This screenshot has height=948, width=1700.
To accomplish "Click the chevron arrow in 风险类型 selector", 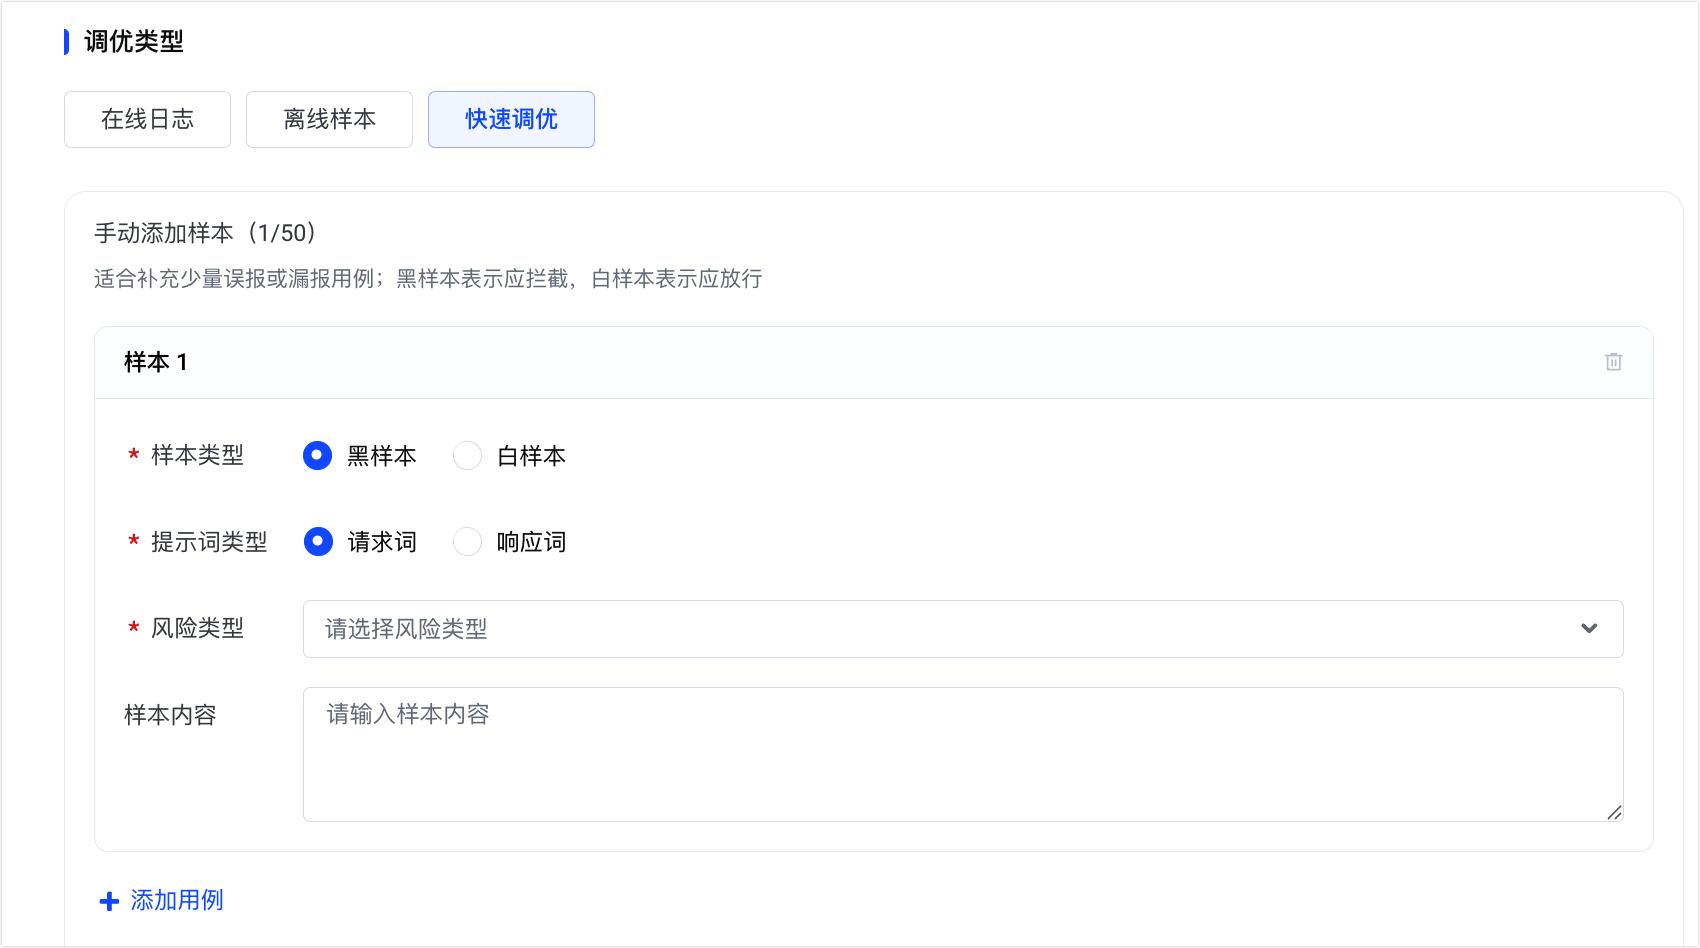I will [x=1589, y=629].
